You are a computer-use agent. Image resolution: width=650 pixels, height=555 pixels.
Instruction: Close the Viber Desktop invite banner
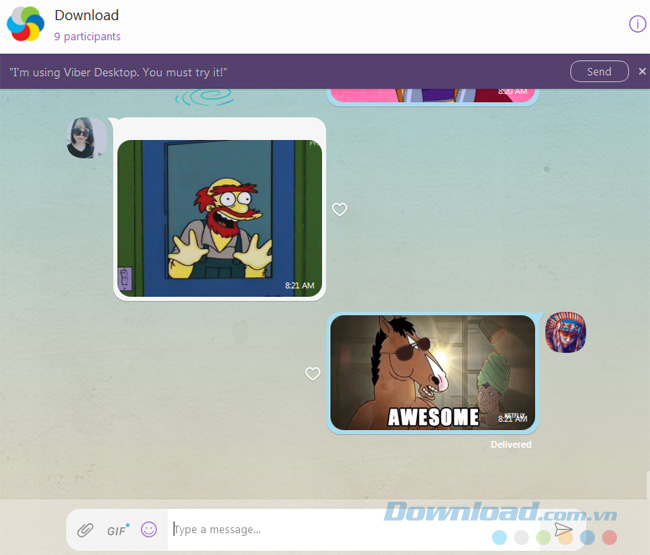coord(642,71)
